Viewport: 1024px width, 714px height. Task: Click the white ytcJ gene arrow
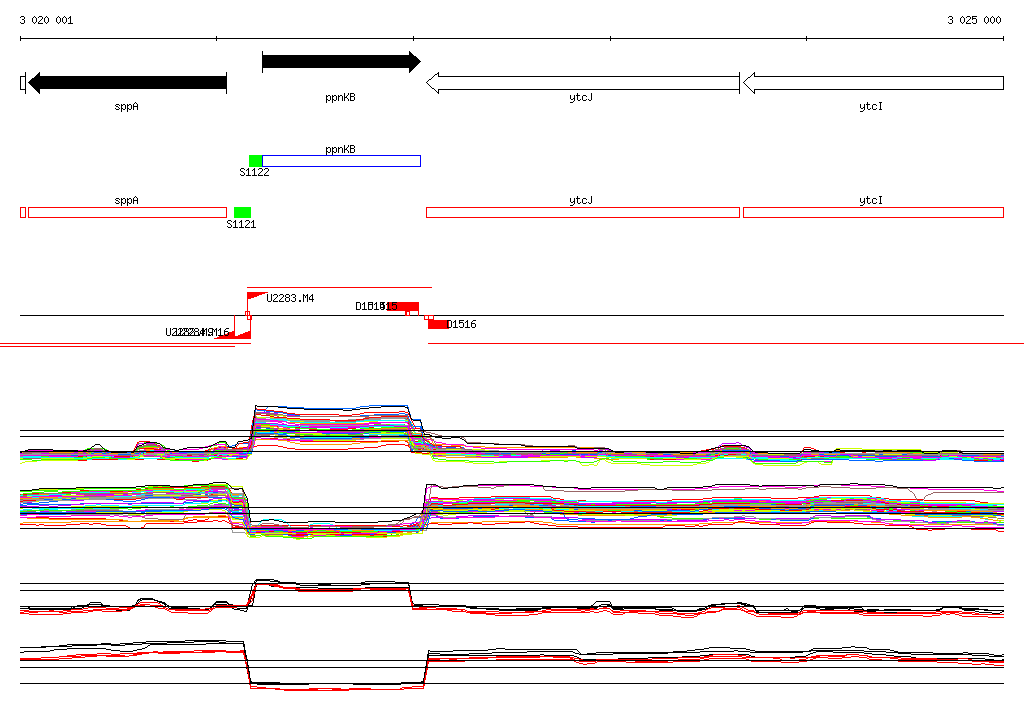click(583, 83)
